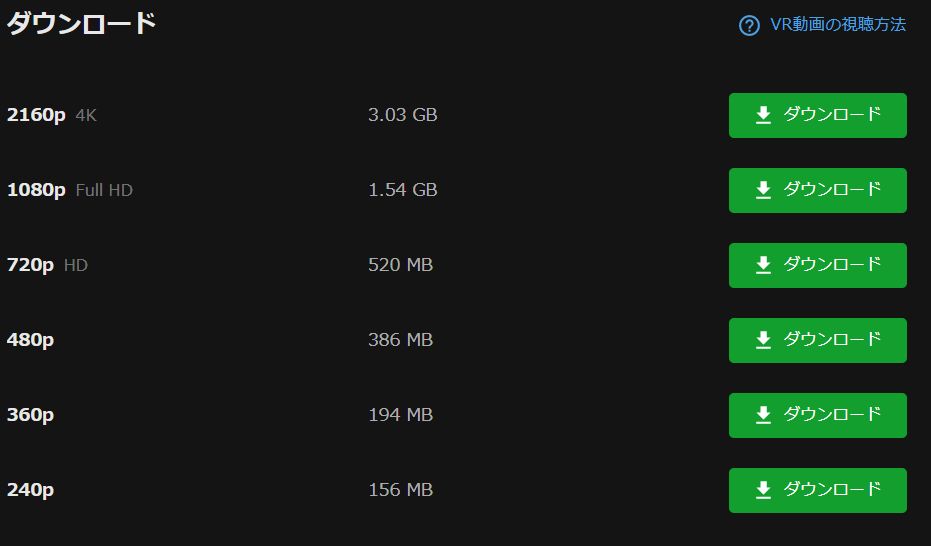This screenshot has height=546, width=931.
Task: Click the download arrow icon for 720p HD
Action: (763, 265)
